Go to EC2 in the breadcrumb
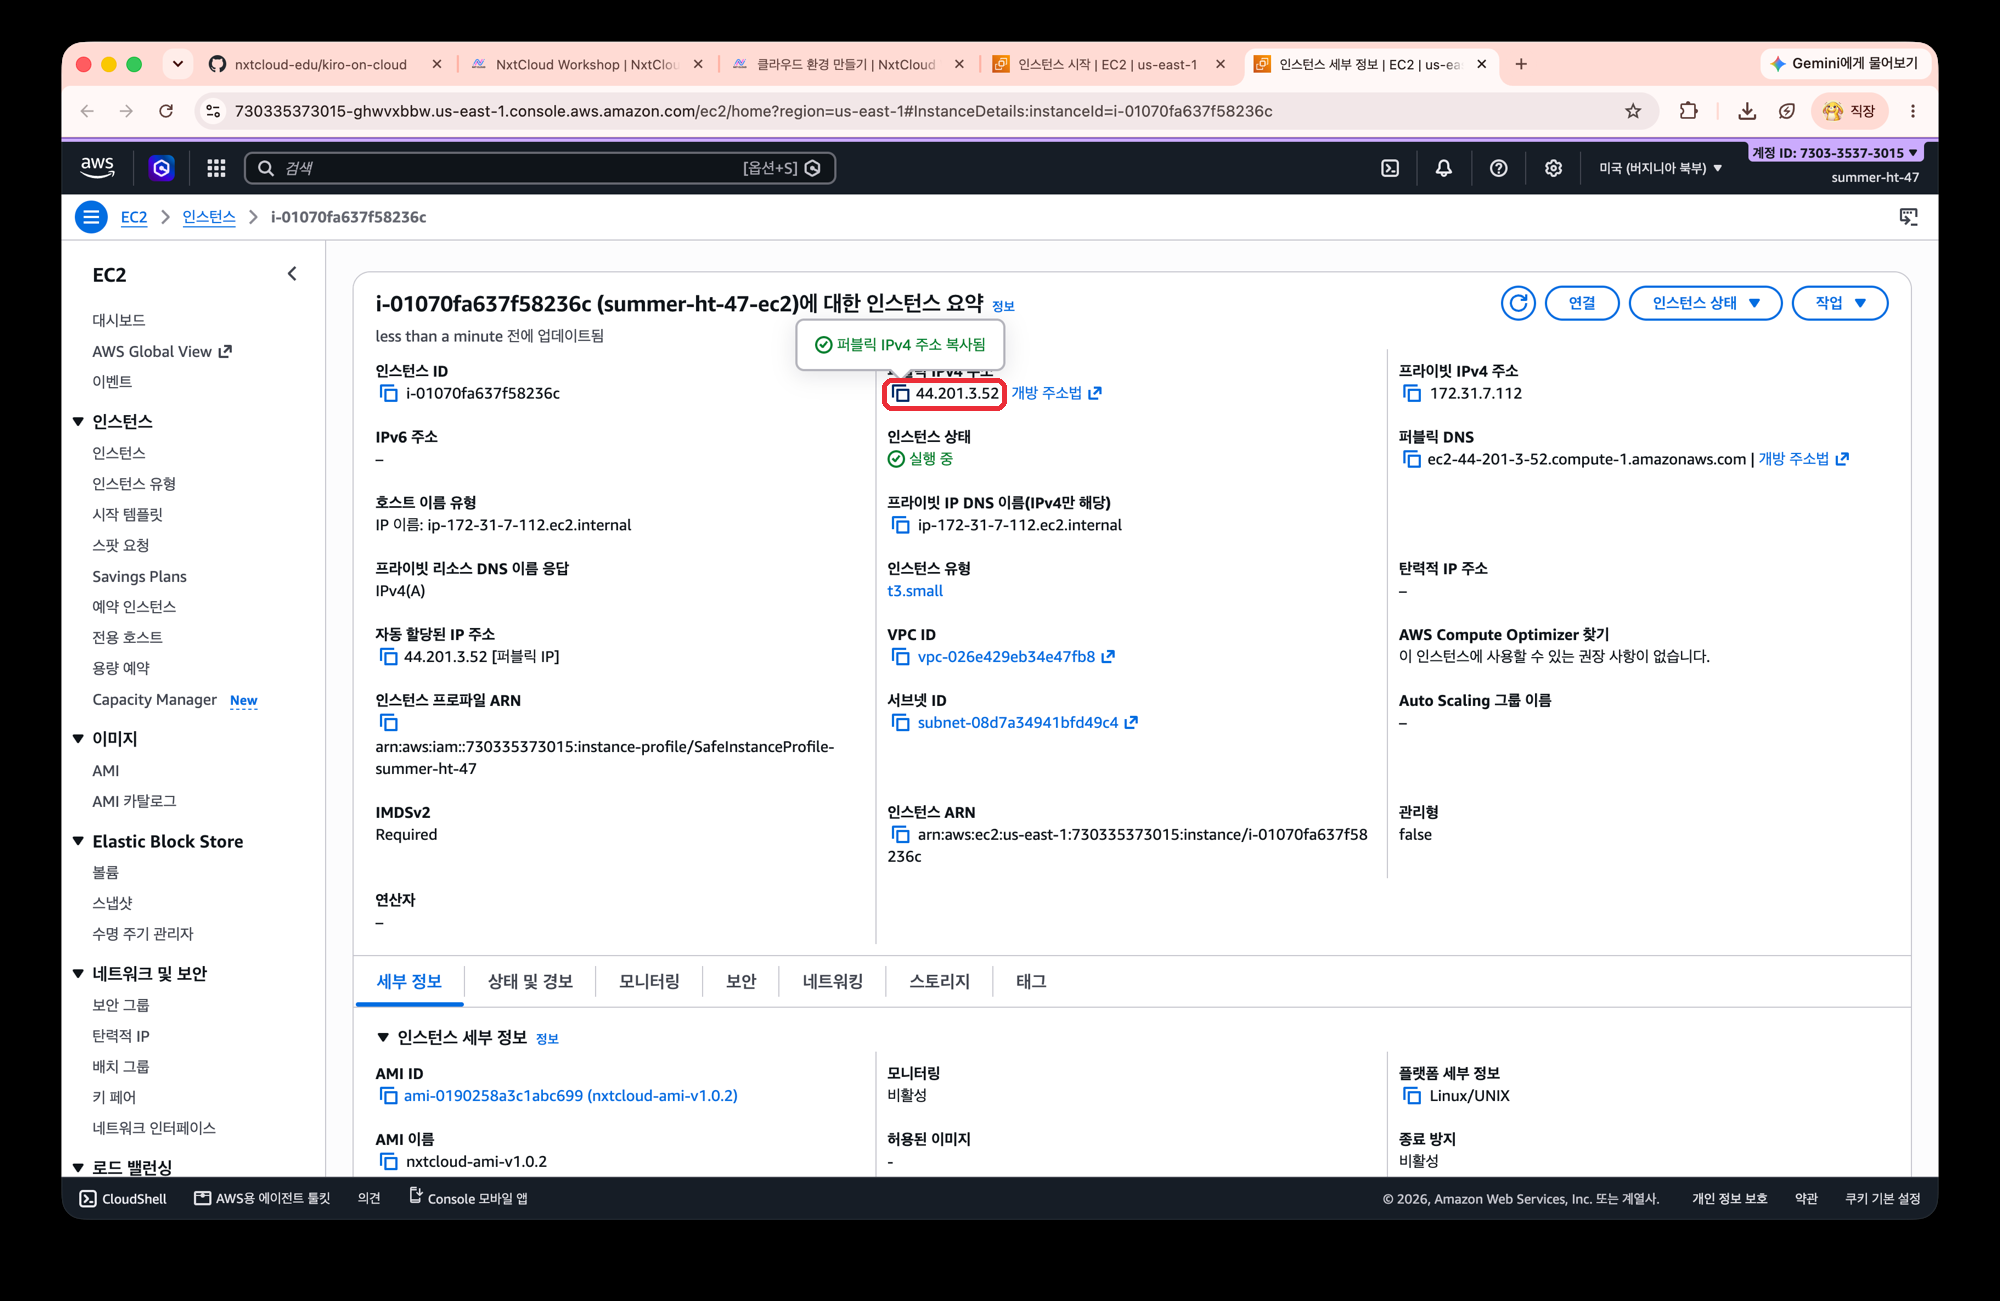The image size is (2000, 1301). pos(134,217)
